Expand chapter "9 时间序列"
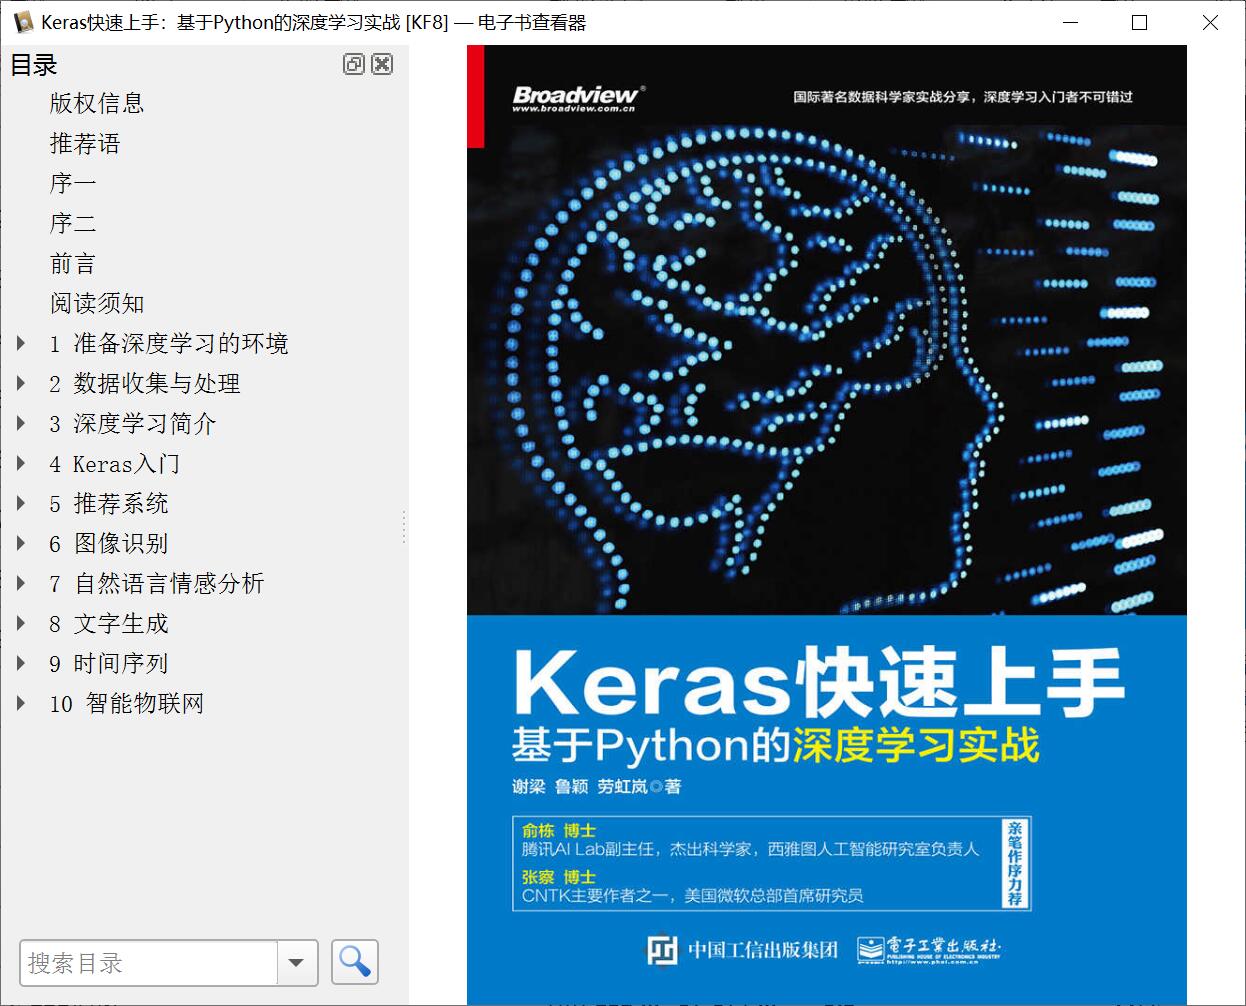This screenshot has height=1006, width=1246. tap(22, 663)
